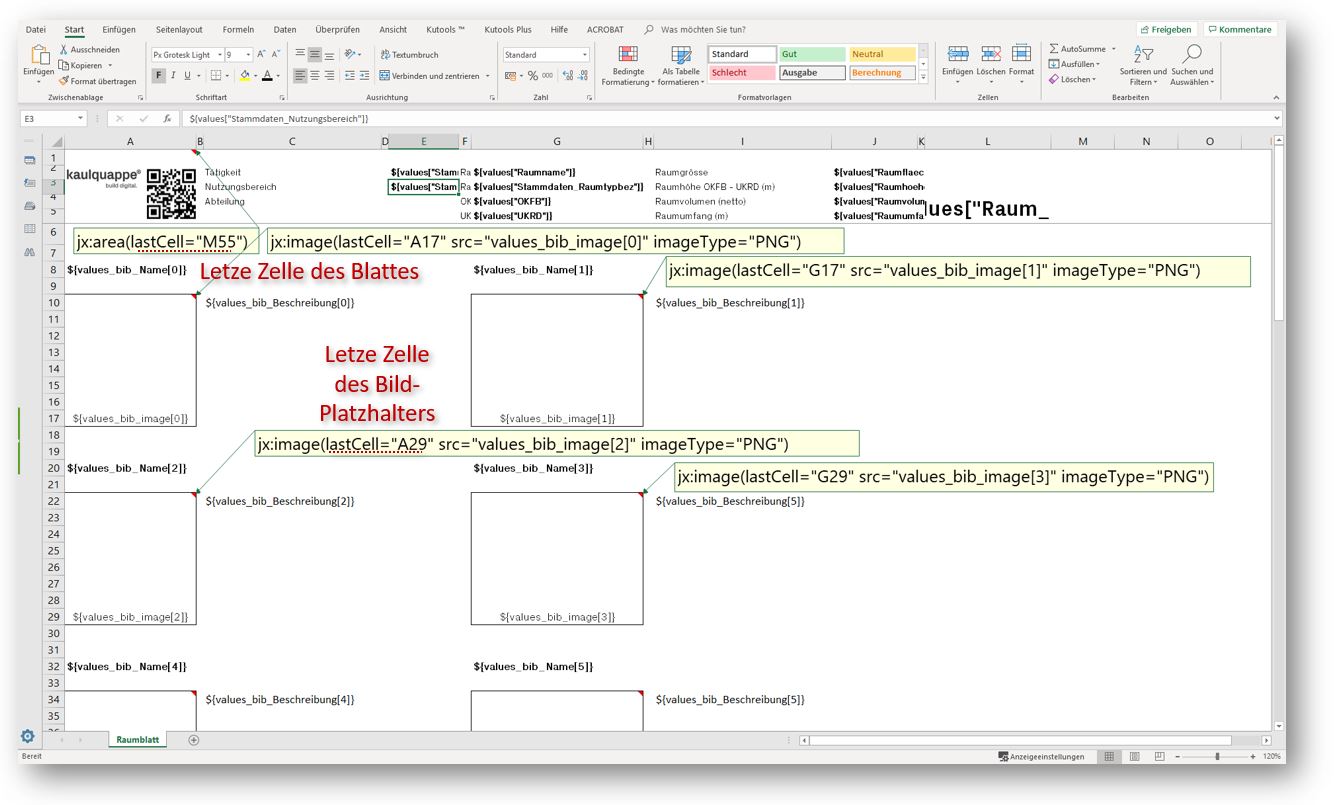Screen dimensions: 1337x805
Task: Remove a decimal place
Action: 582,75
